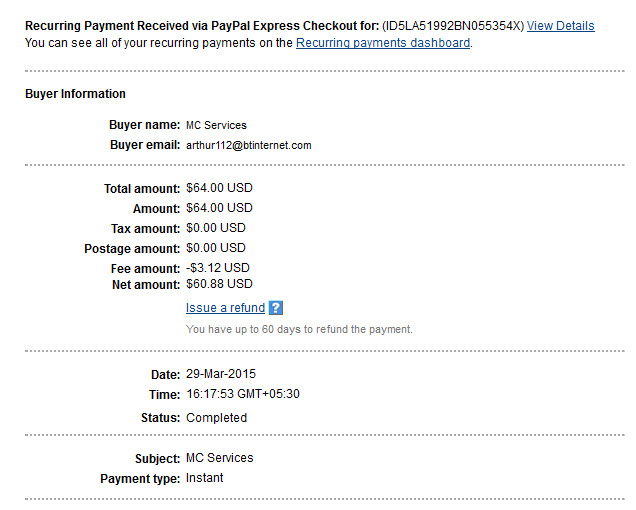Click the buyer name MC Services value

click(216, 125)
